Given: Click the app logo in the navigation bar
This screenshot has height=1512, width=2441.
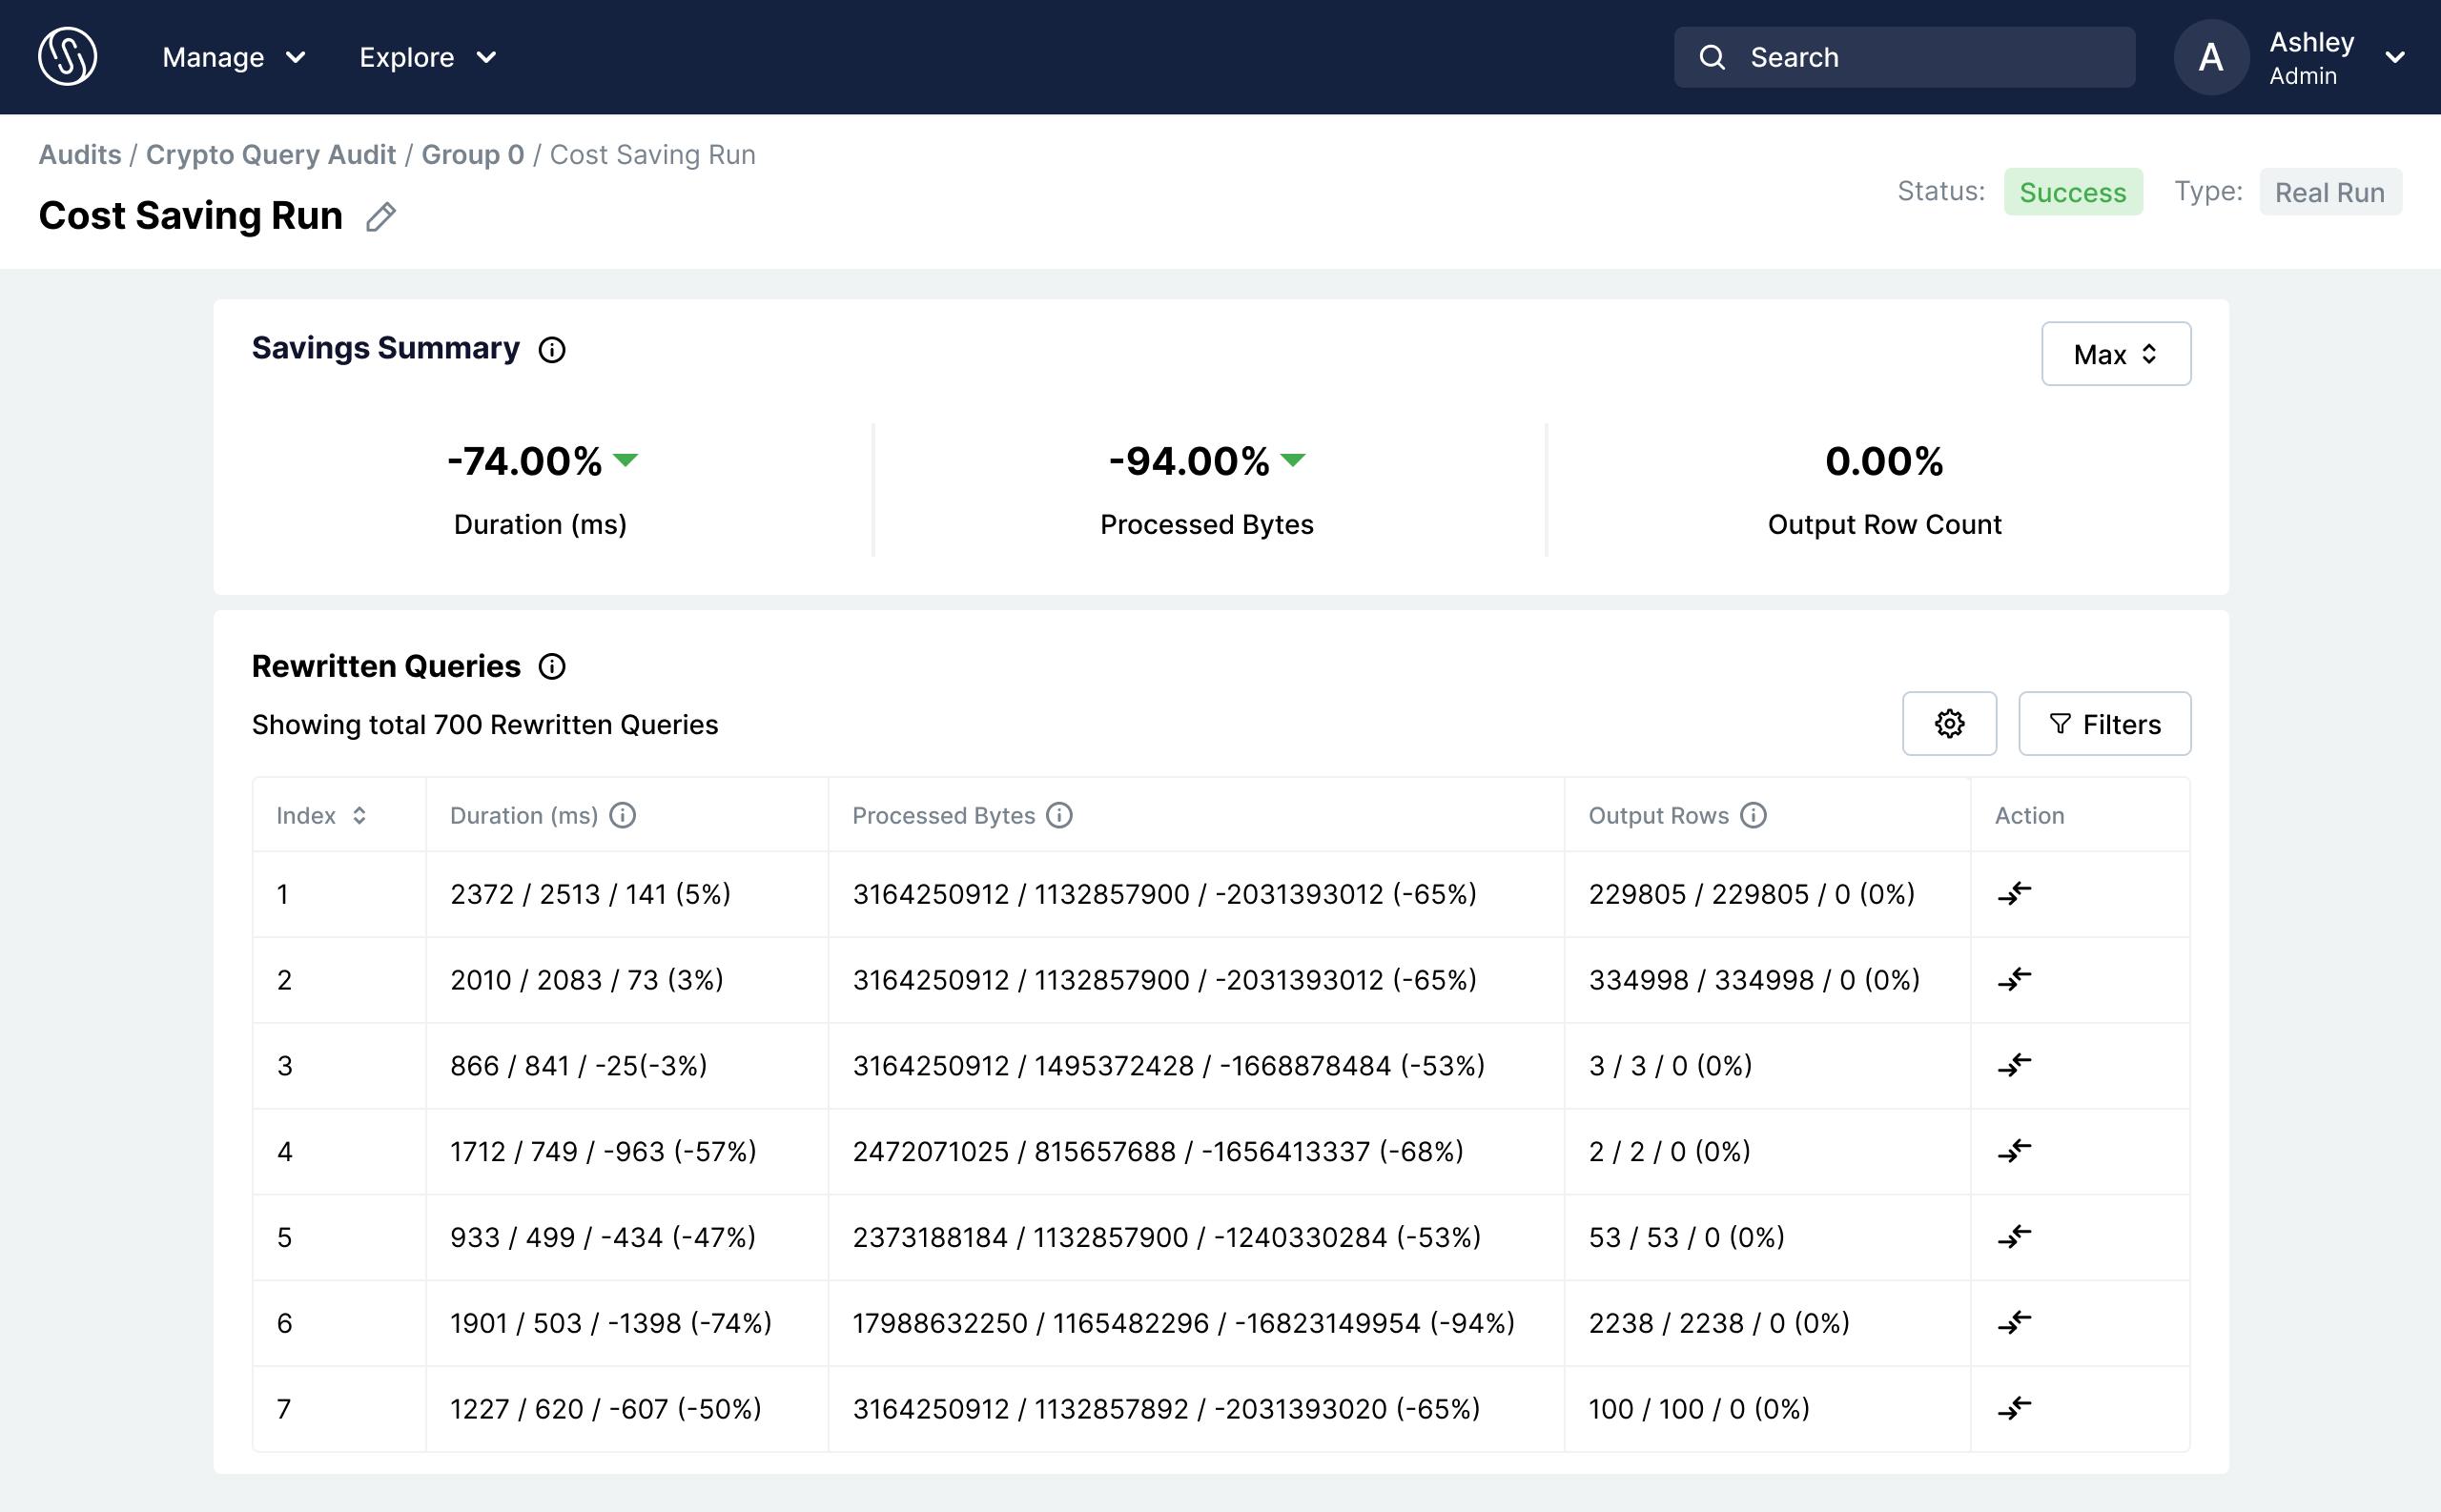Looking at the screenshot, I should click(x=67, y=57).
